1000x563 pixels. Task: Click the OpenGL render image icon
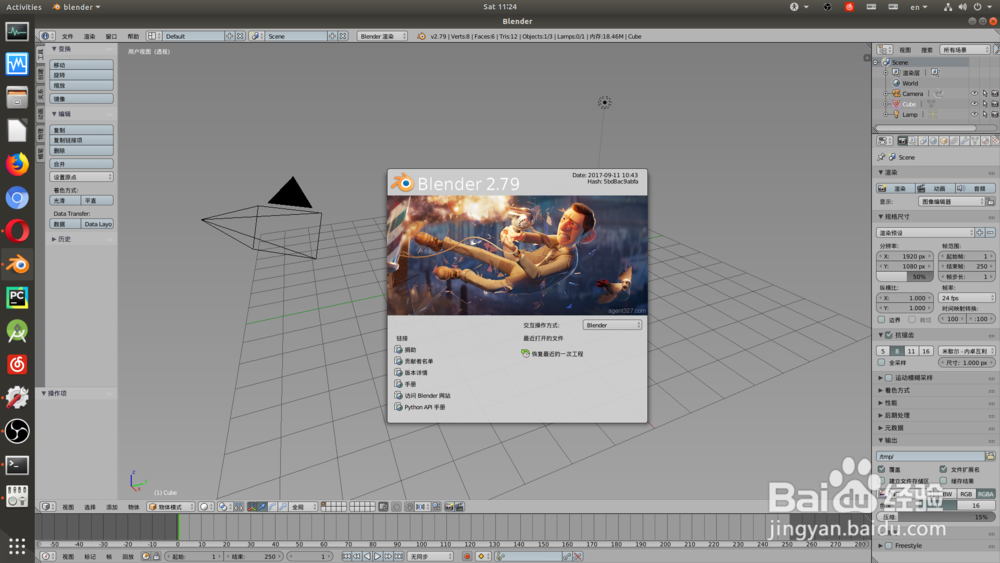tap(449, 507)
